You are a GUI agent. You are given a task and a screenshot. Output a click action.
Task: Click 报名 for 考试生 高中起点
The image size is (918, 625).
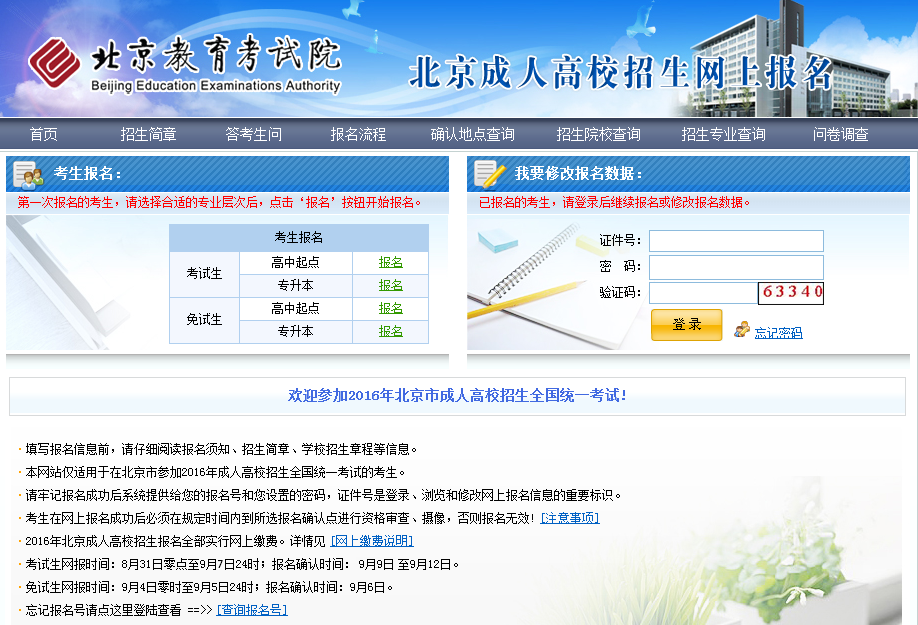point(390,262)
